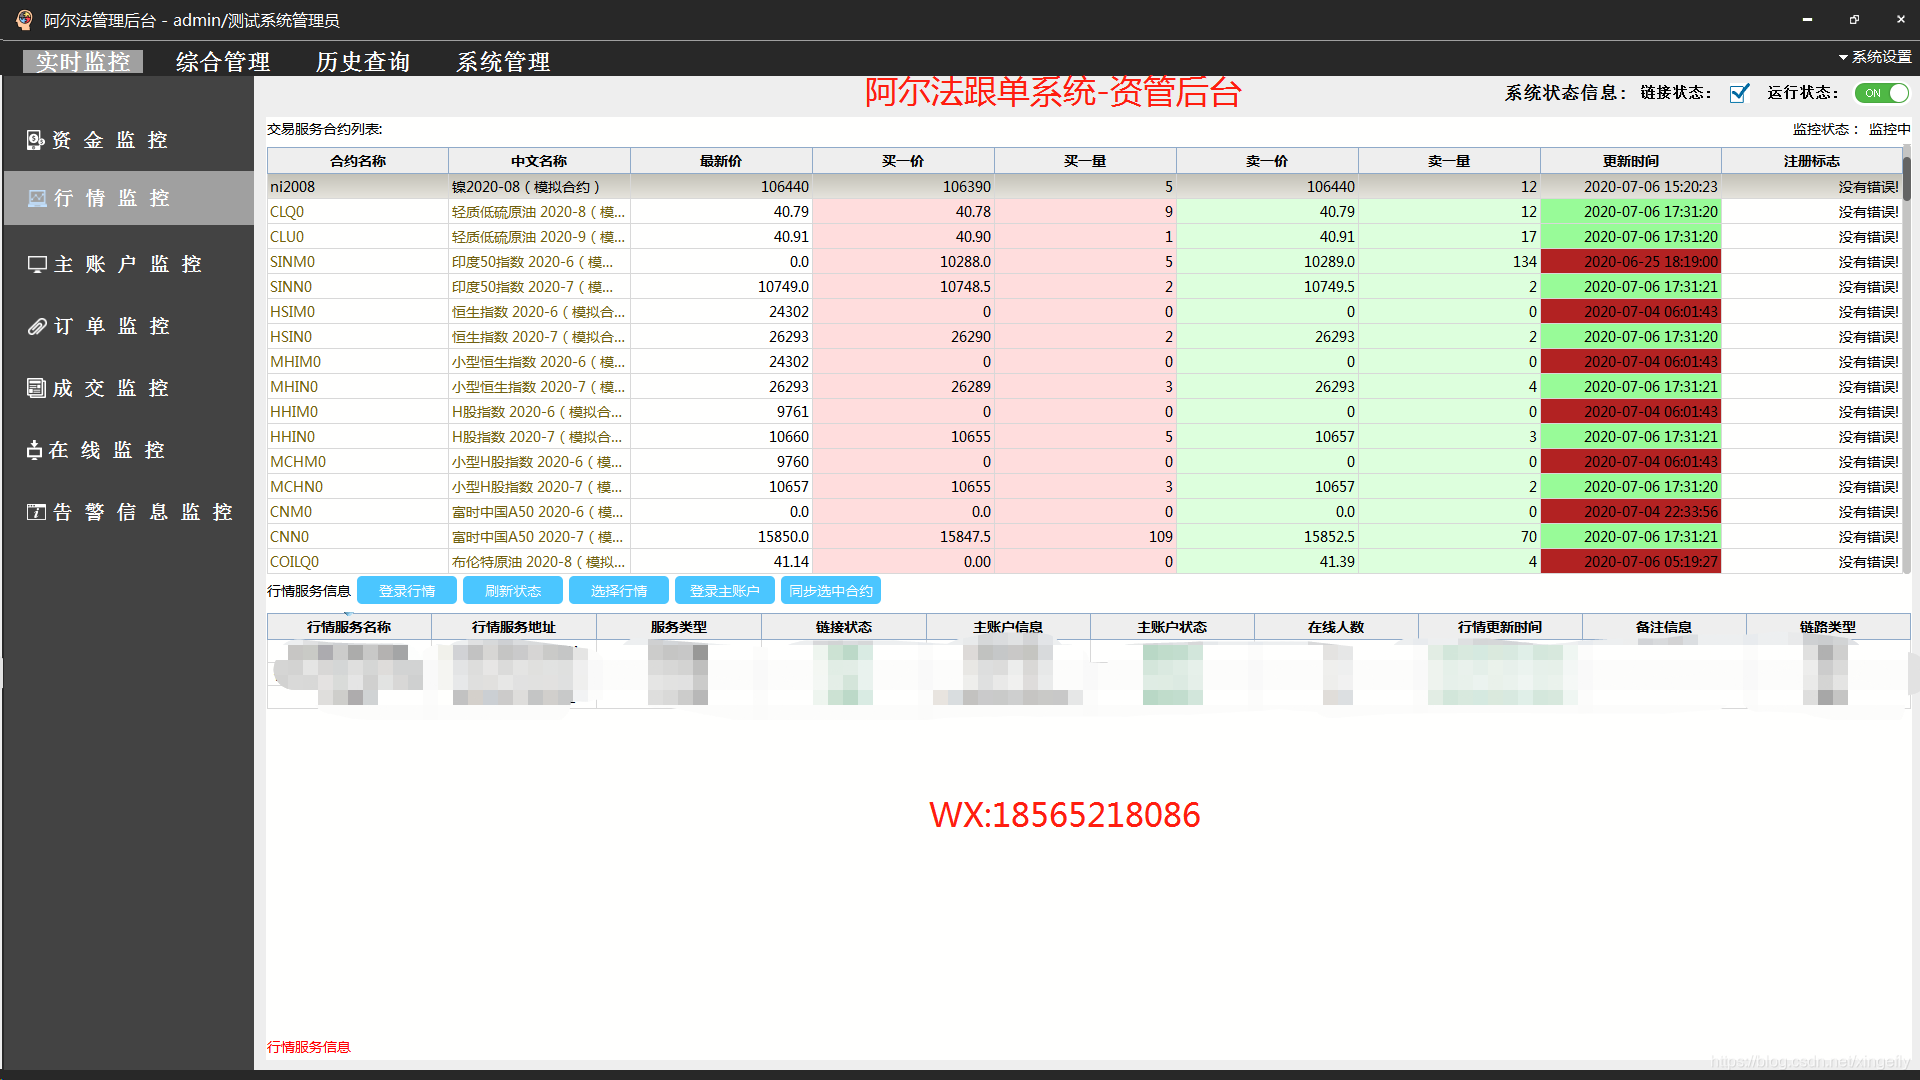Click the 选择行情 button

click(x=619, y=591)
